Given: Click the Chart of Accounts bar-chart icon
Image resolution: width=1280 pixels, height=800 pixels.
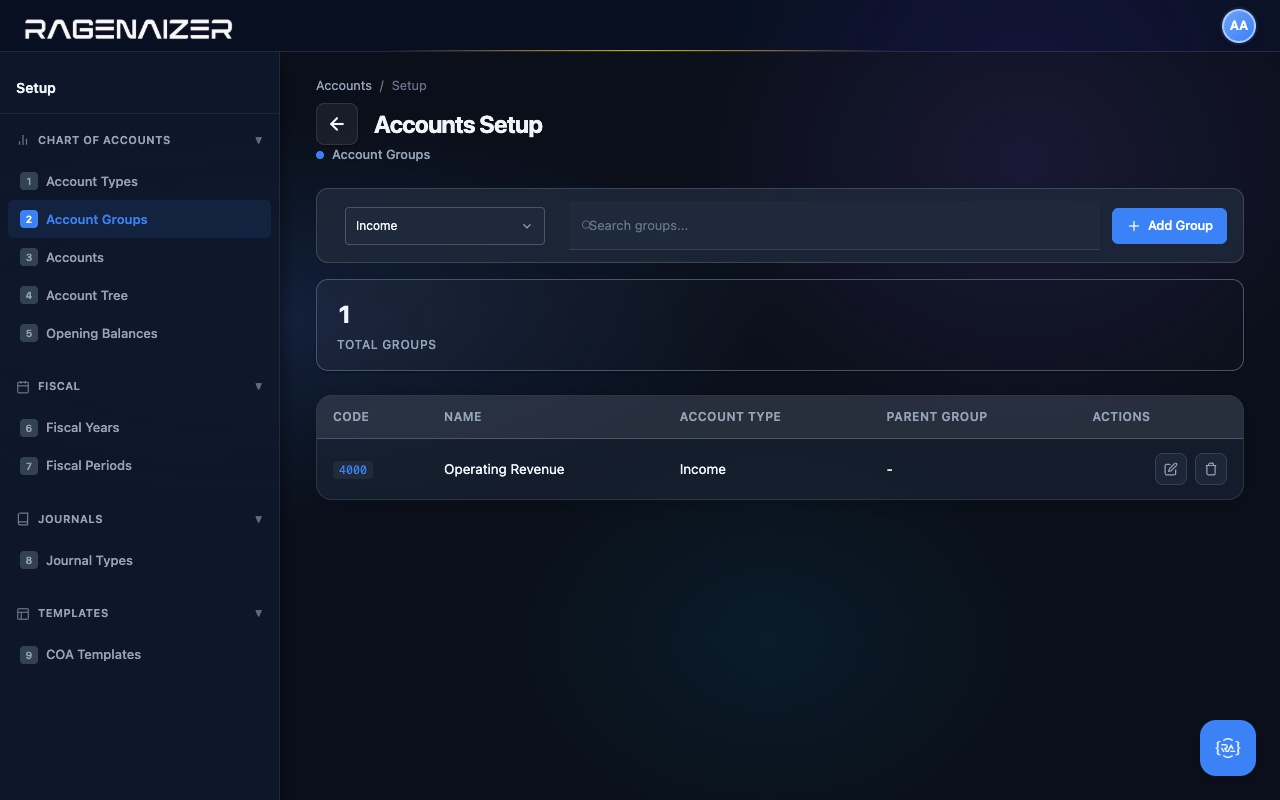Looking at the screenshot, I should [23, 140].
